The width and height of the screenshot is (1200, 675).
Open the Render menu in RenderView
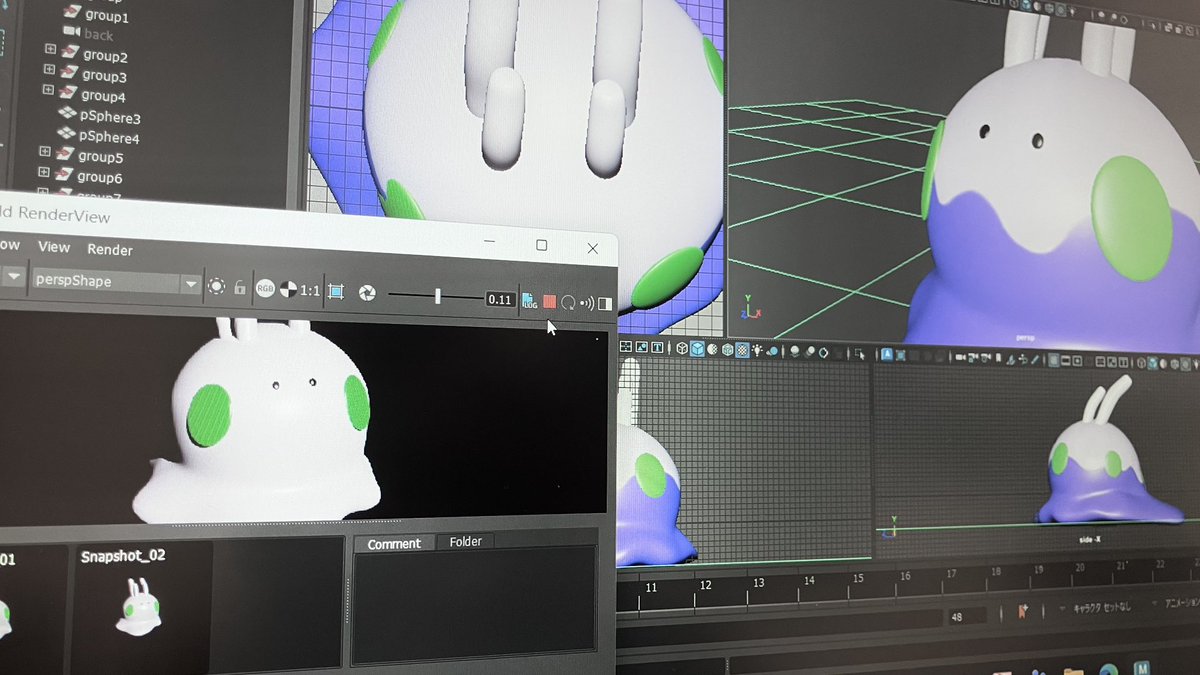[x=110, y=250]
